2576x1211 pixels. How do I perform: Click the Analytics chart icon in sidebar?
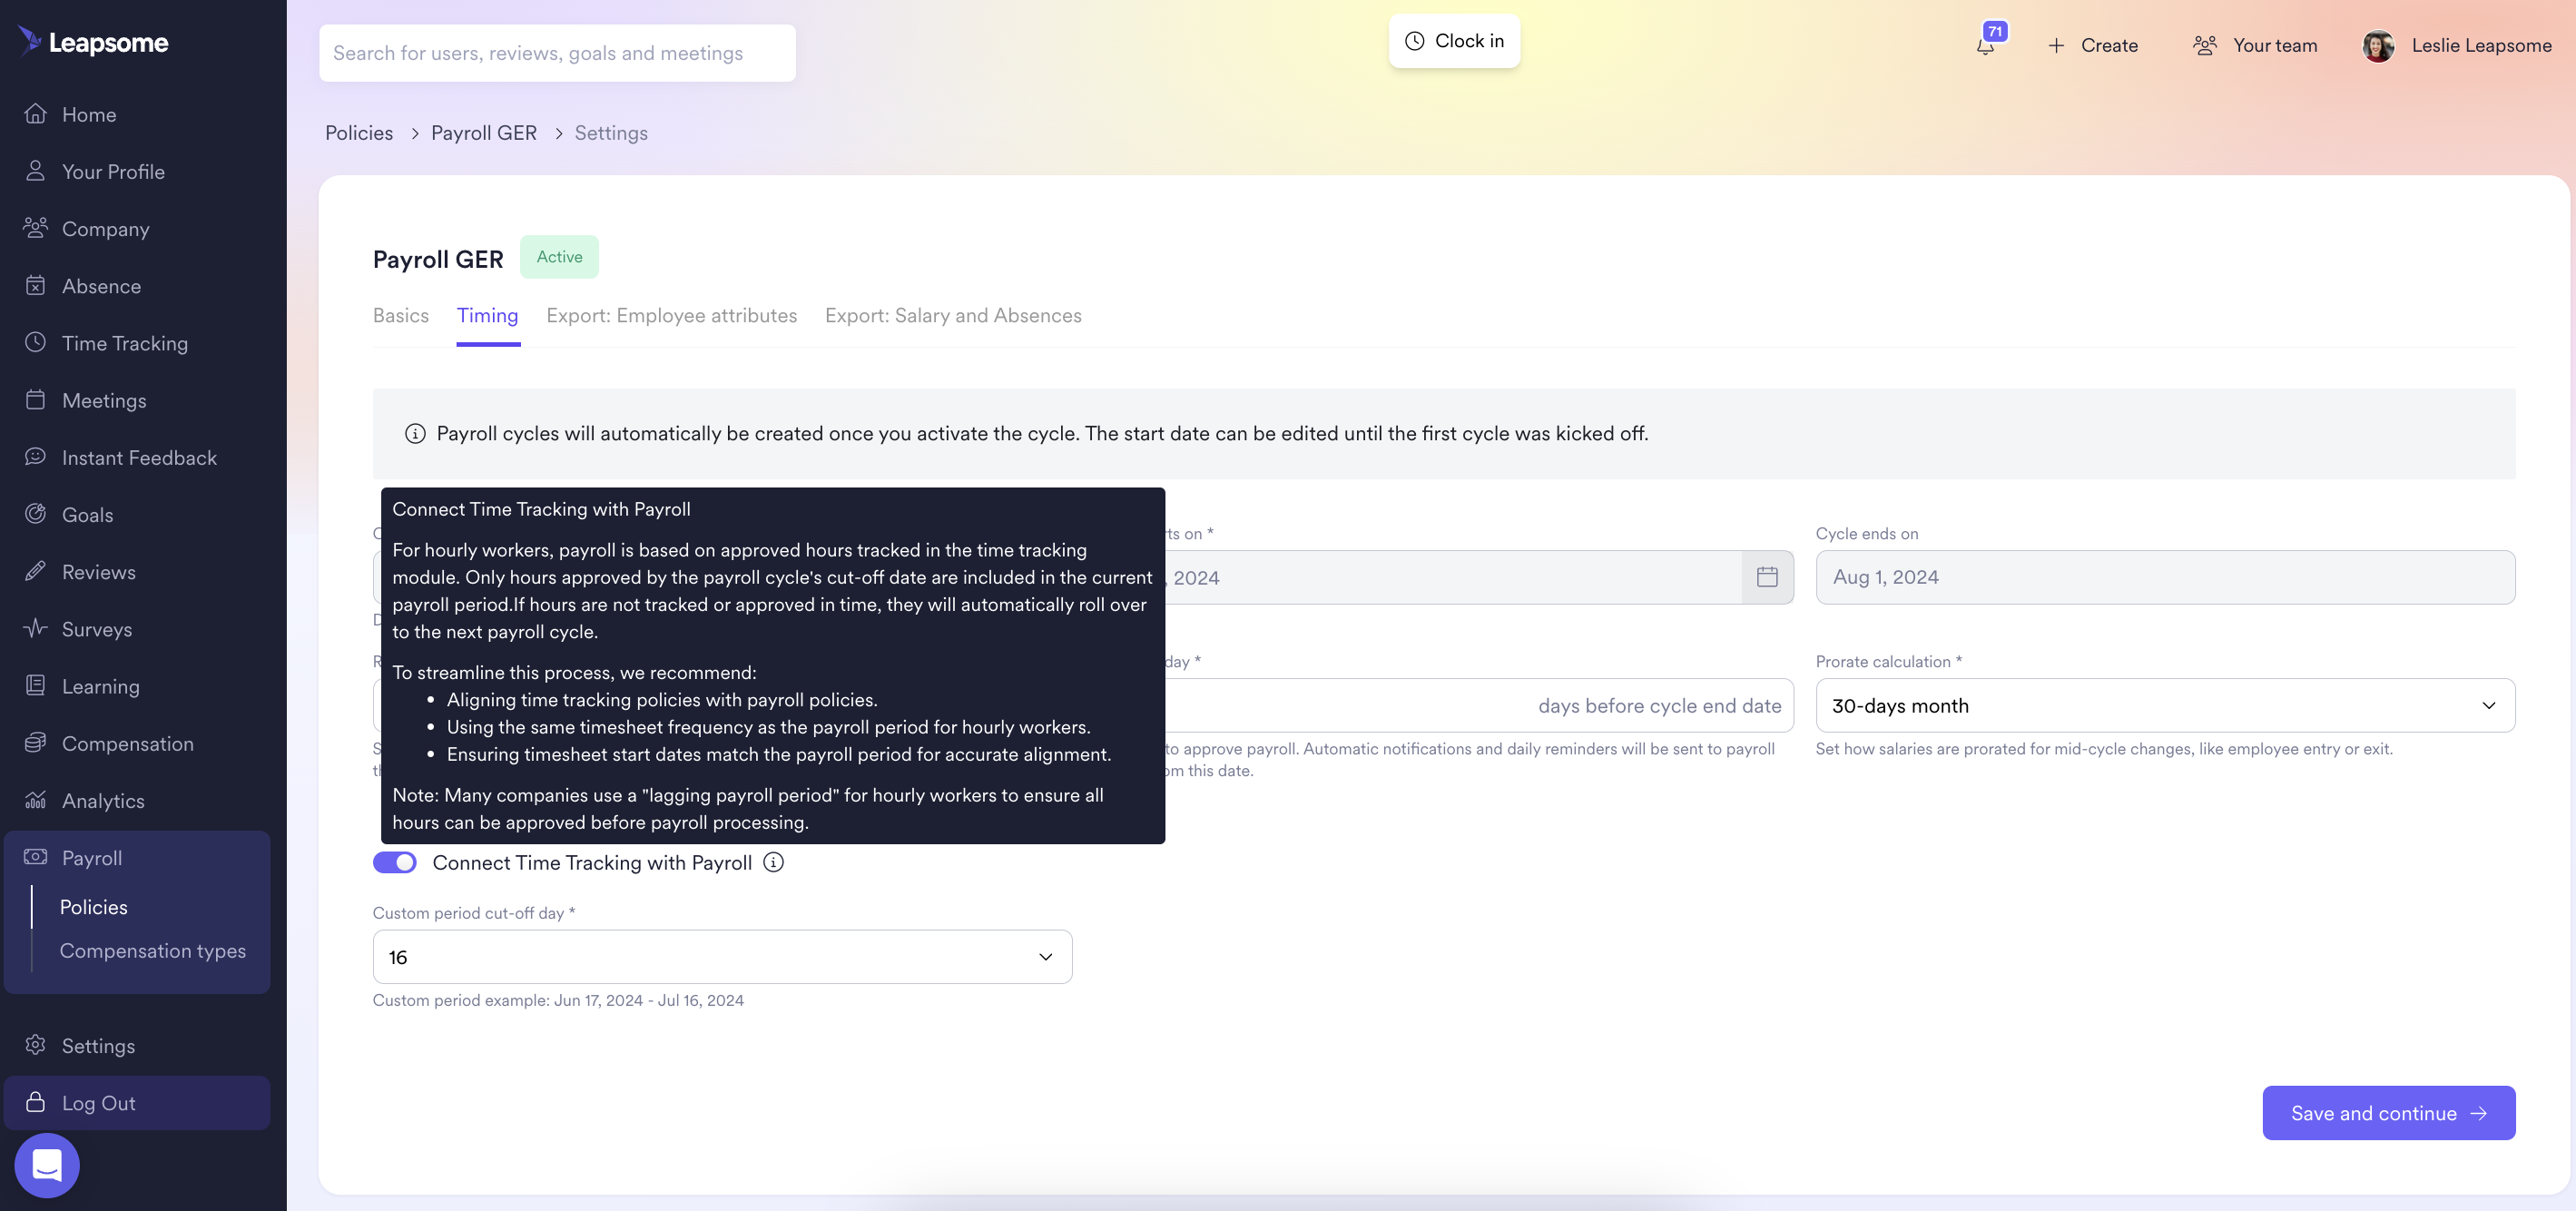(x=36, y=800)
